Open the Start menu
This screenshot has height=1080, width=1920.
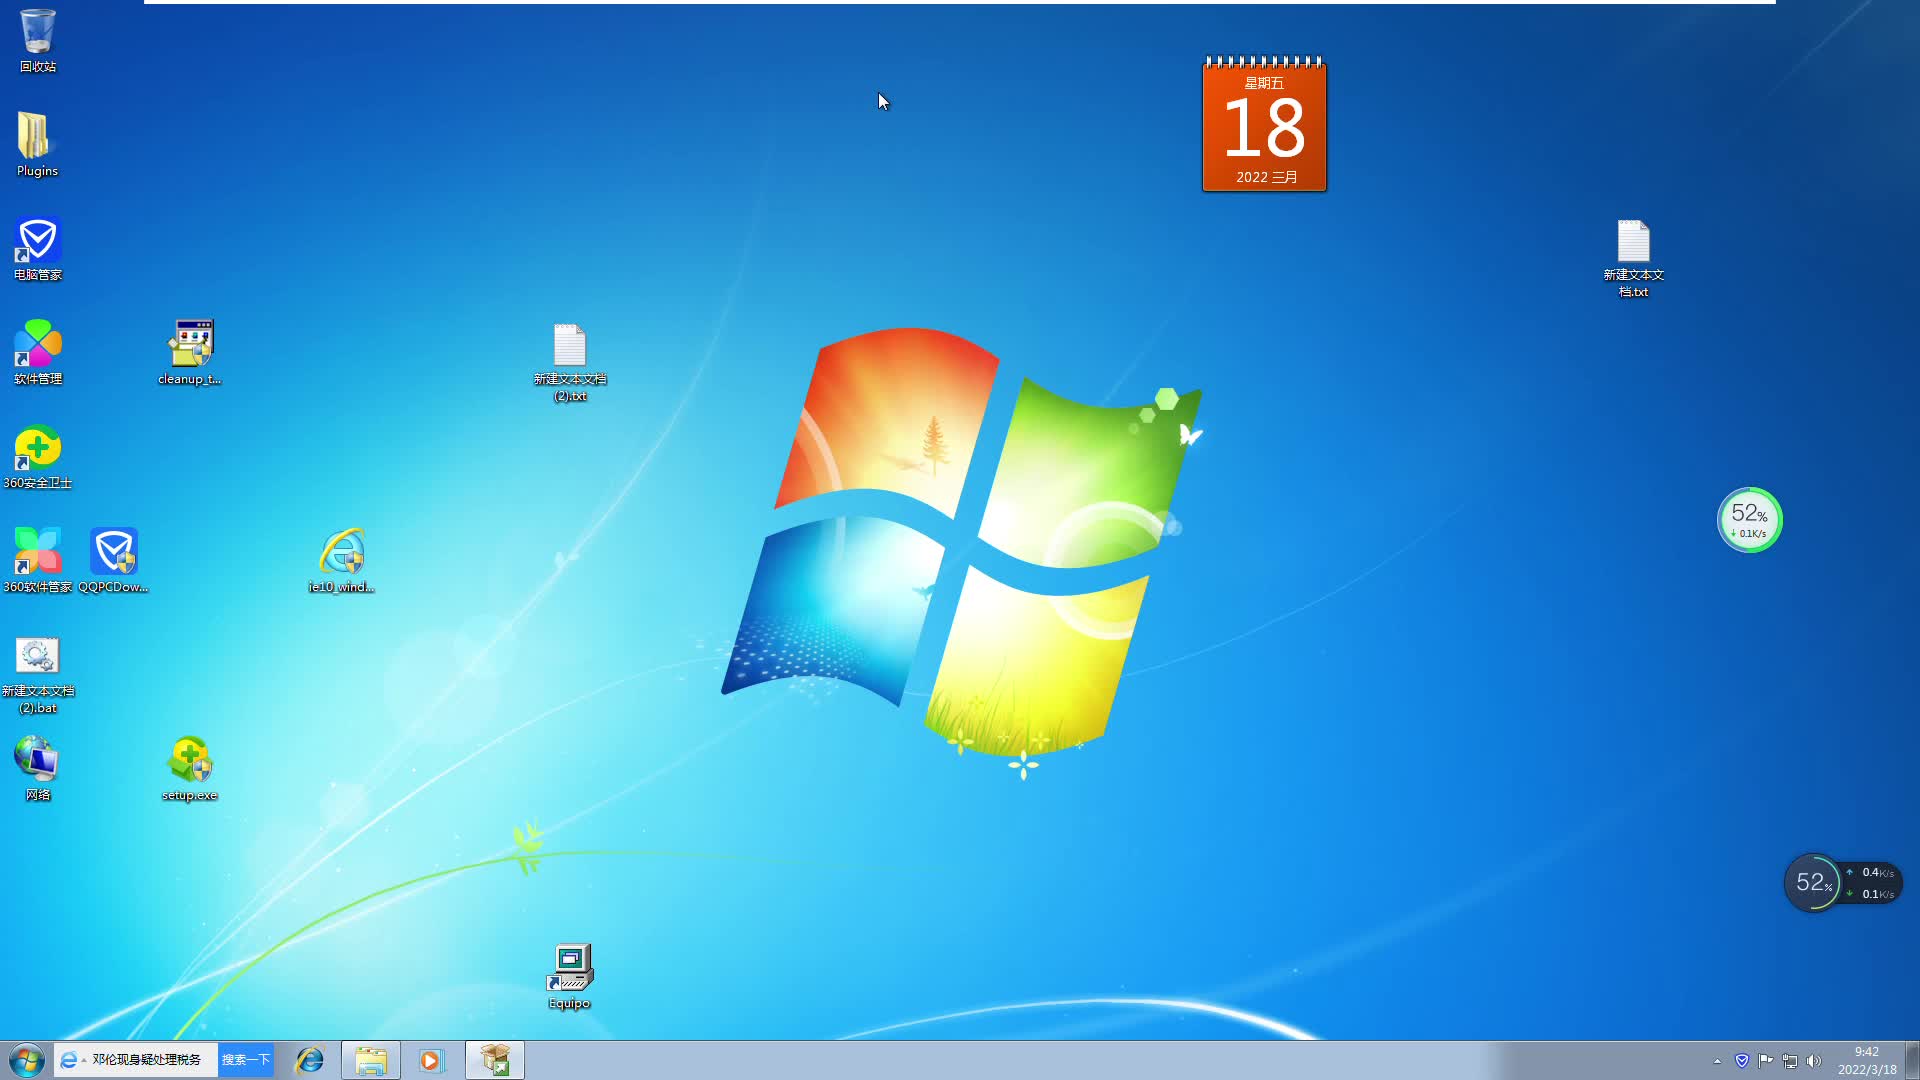[x=24, y=1059]
